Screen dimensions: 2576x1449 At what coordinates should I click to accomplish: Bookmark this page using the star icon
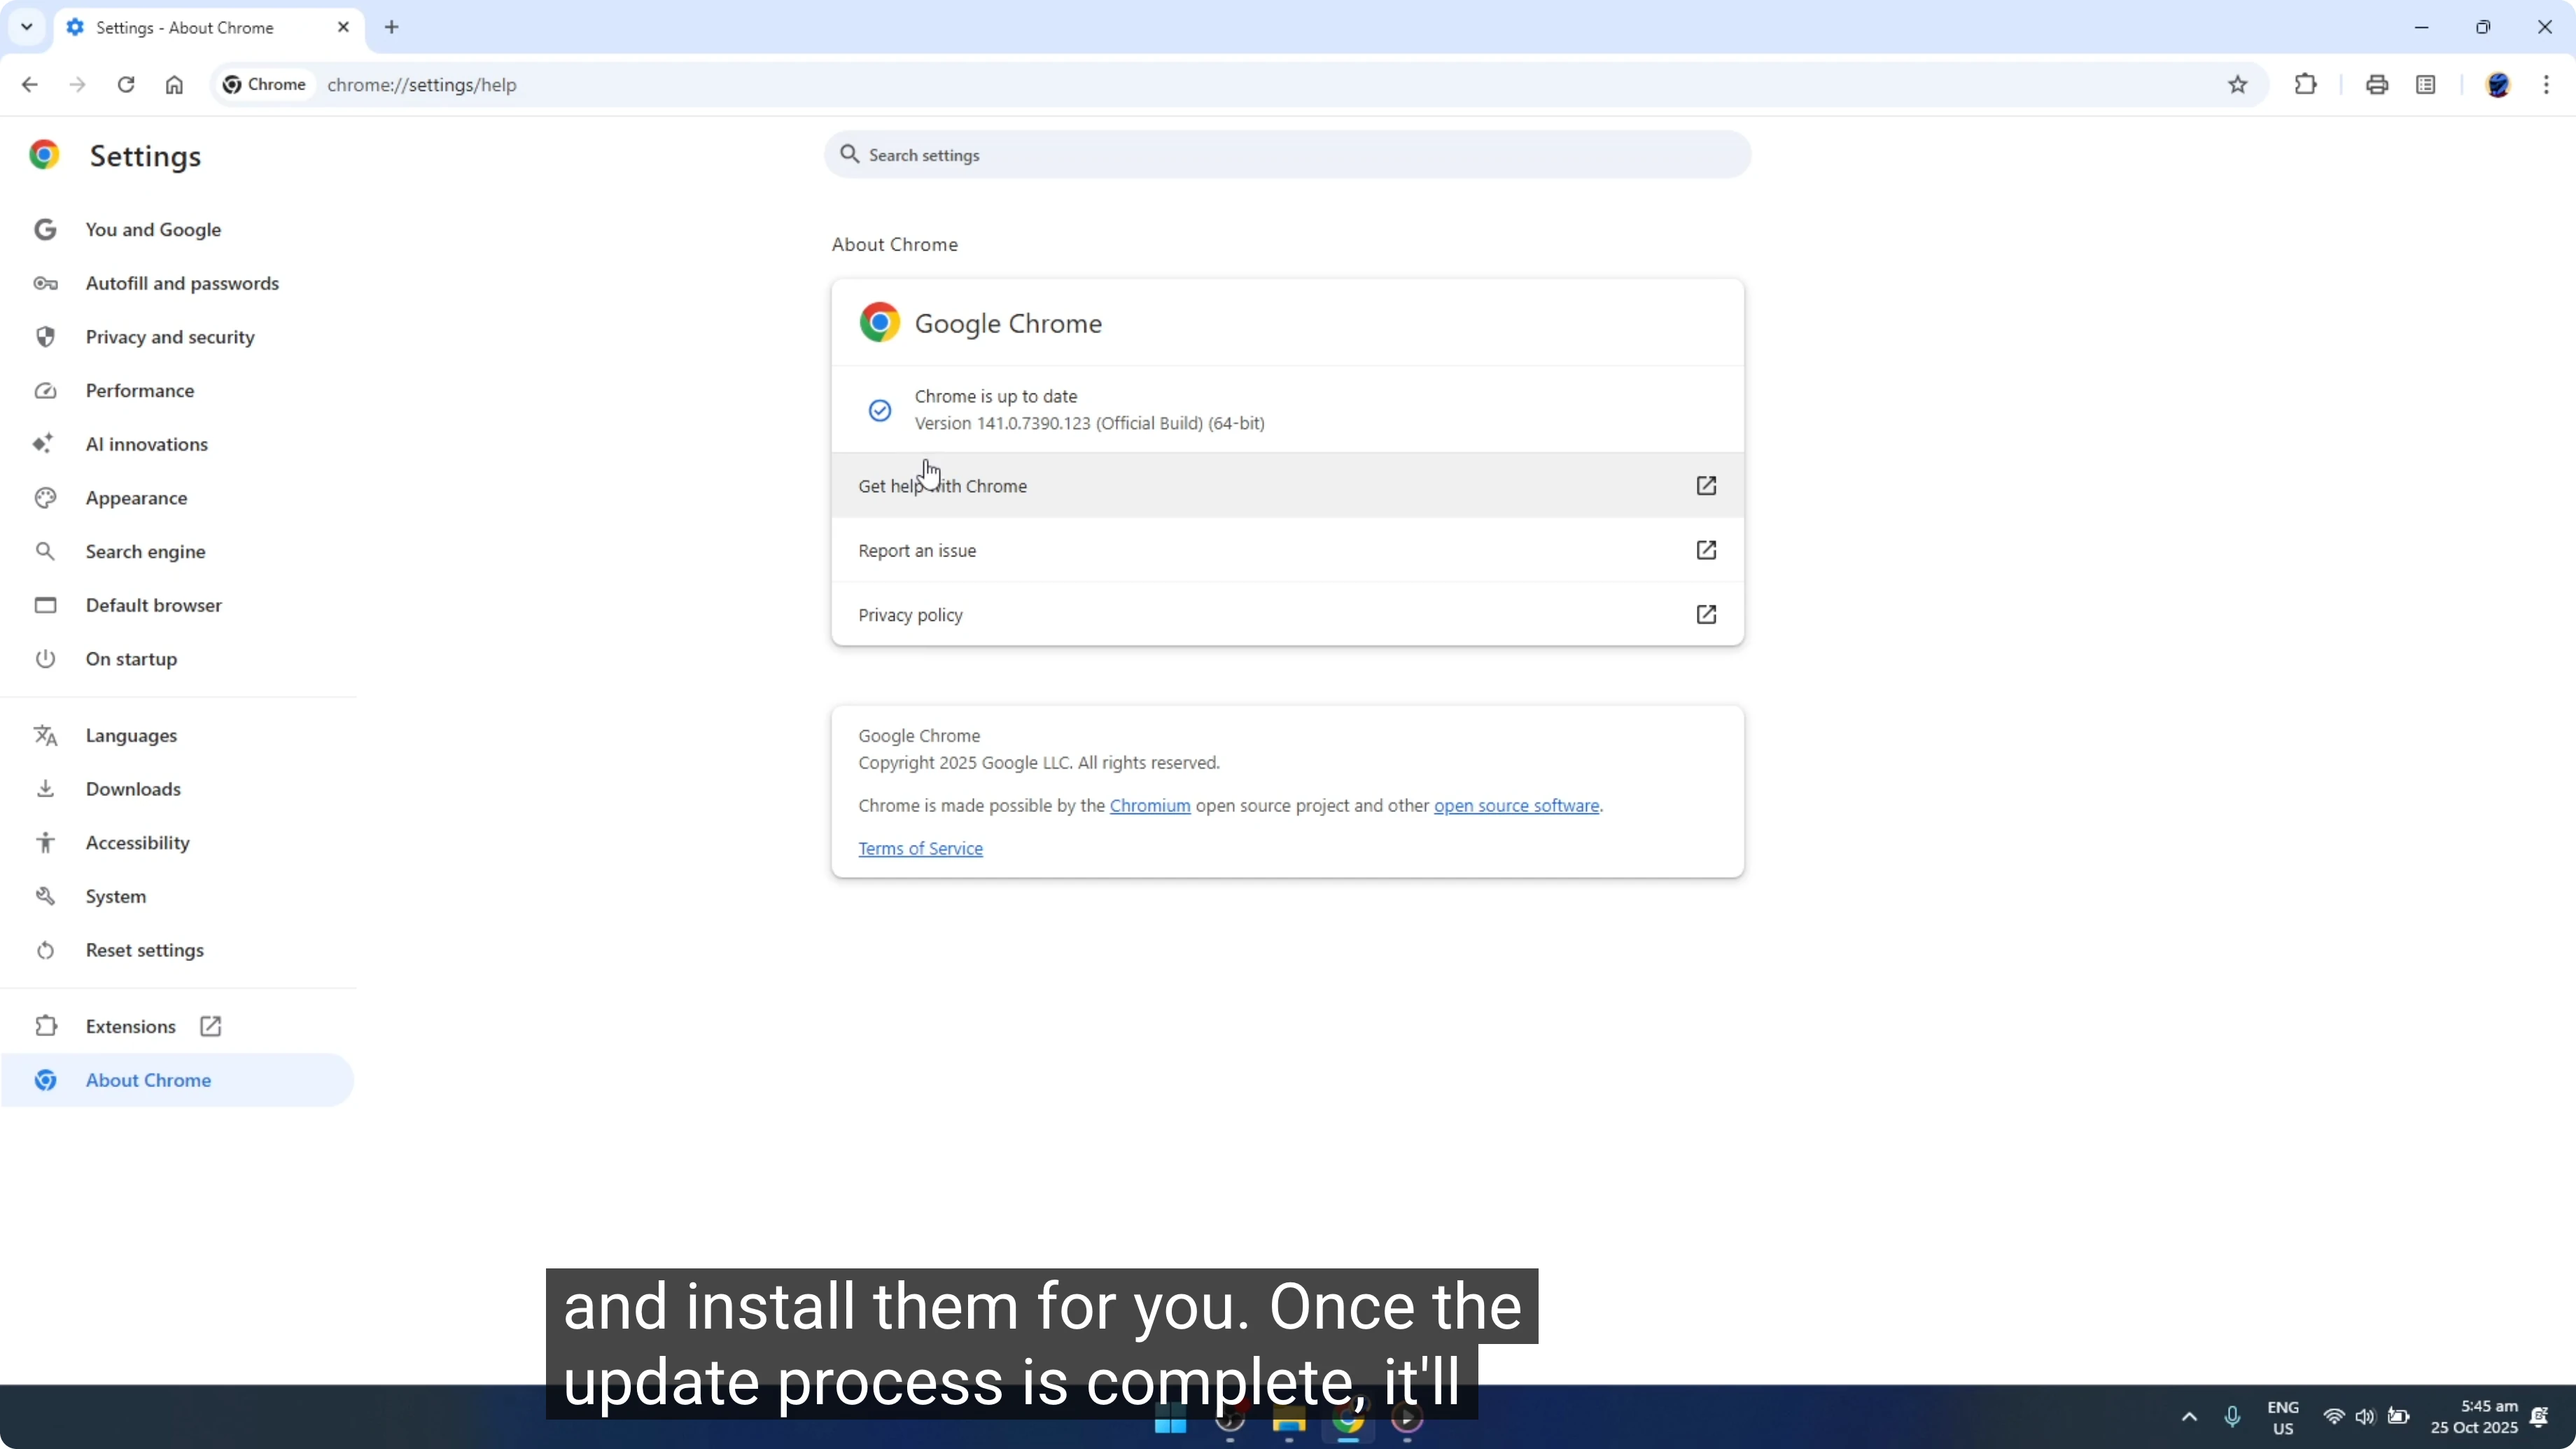pyautogui.click(x=2238, y=84)
